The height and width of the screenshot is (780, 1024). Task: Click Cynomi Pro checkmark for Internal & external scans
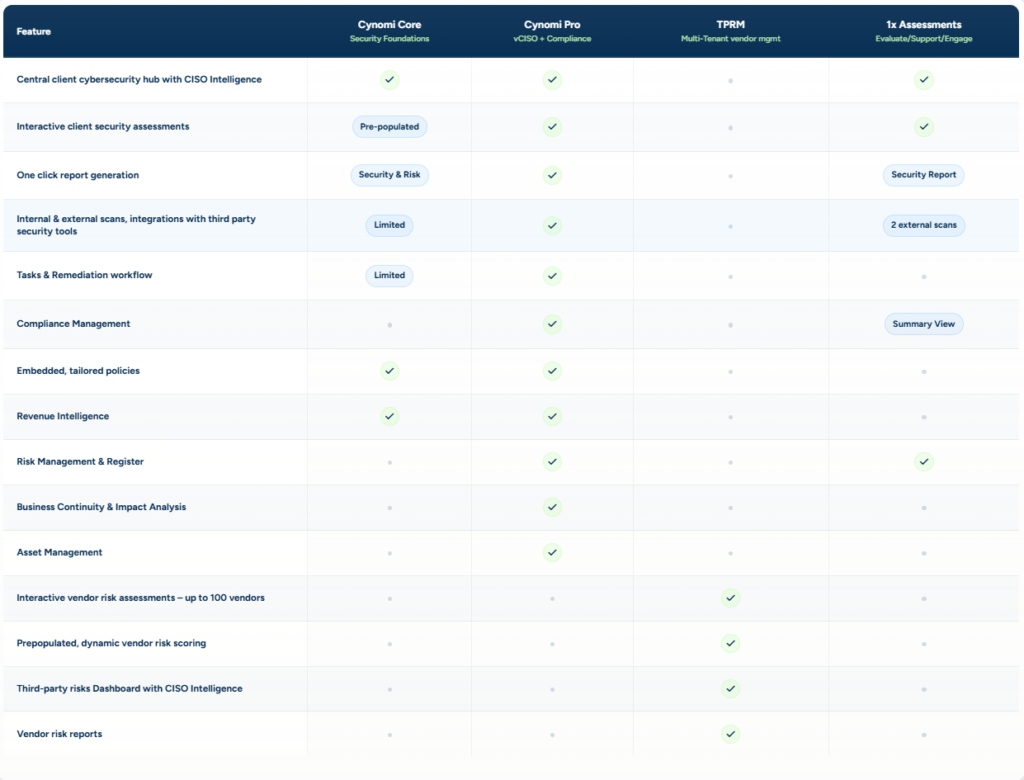point(552,225)
